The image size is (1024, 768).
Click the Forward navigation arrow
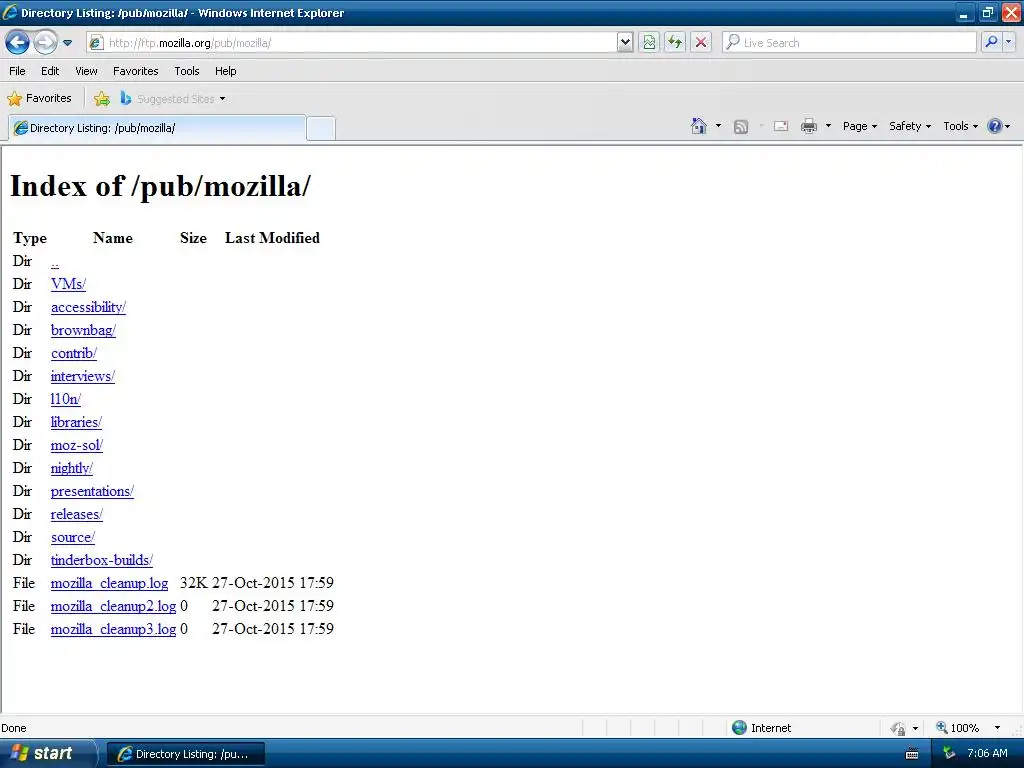click(45, 43)
